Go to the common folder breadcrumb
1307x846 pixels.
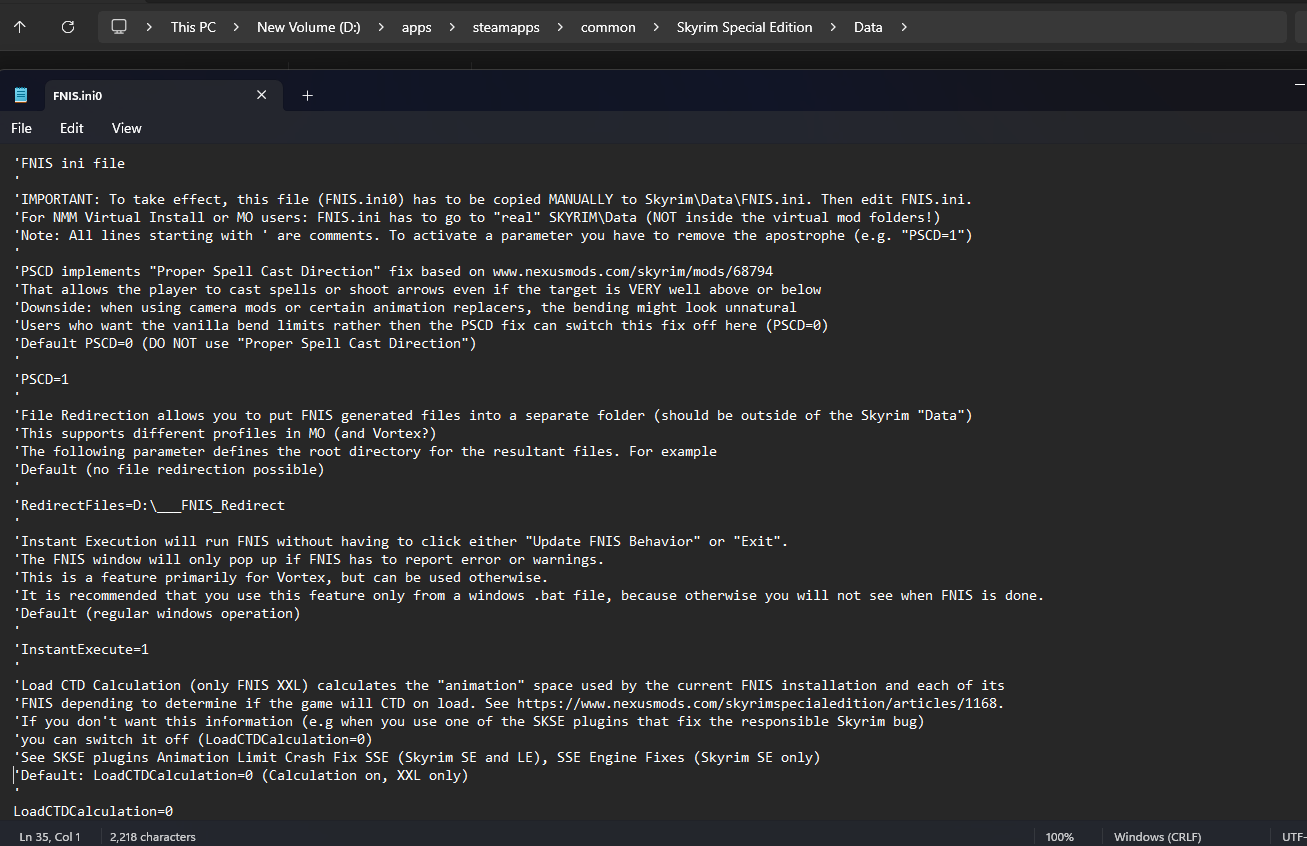tap(608, 27)
